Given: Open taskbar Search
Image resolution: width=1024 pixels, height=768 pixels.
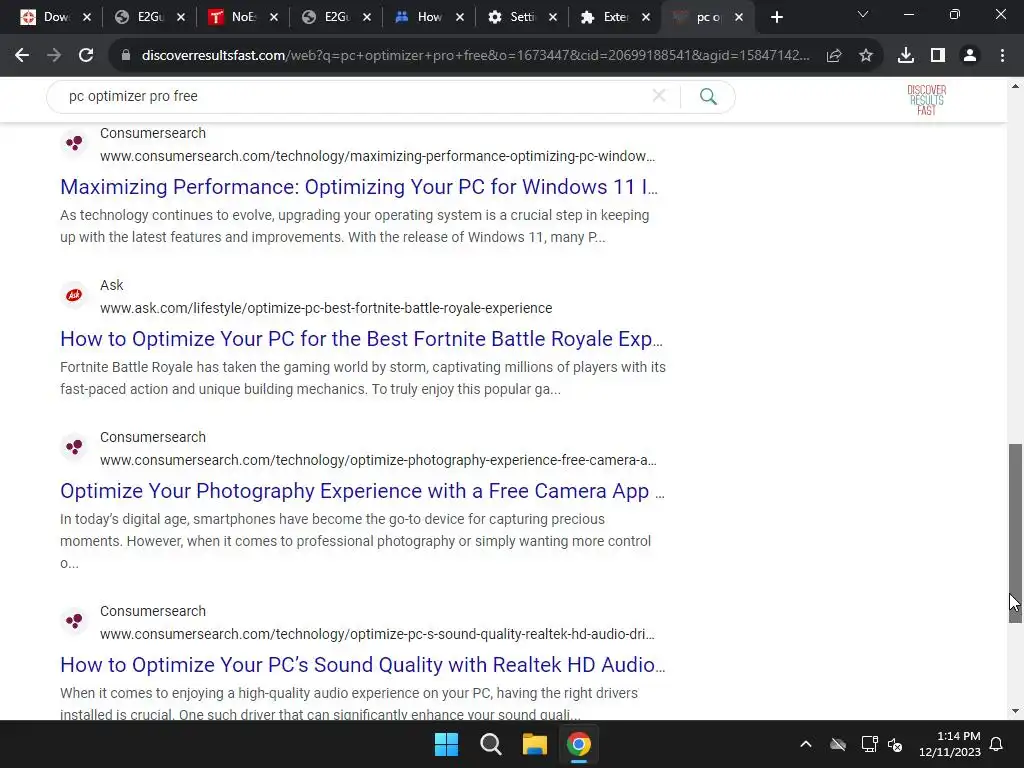Looking at the screenshot, I should click(490, 744).
